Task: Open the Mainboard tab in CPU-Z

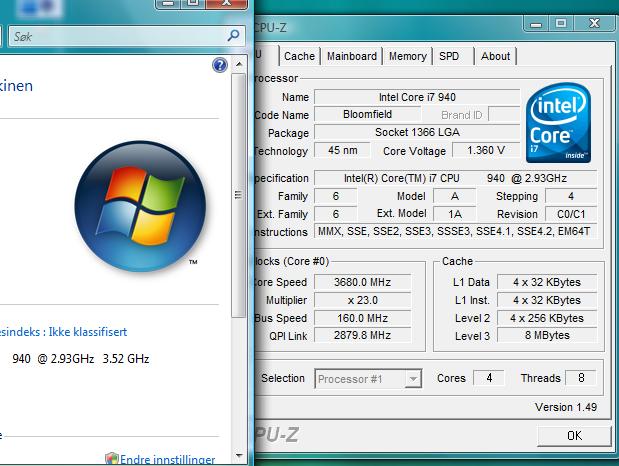Action: click(x=352, y=56)
